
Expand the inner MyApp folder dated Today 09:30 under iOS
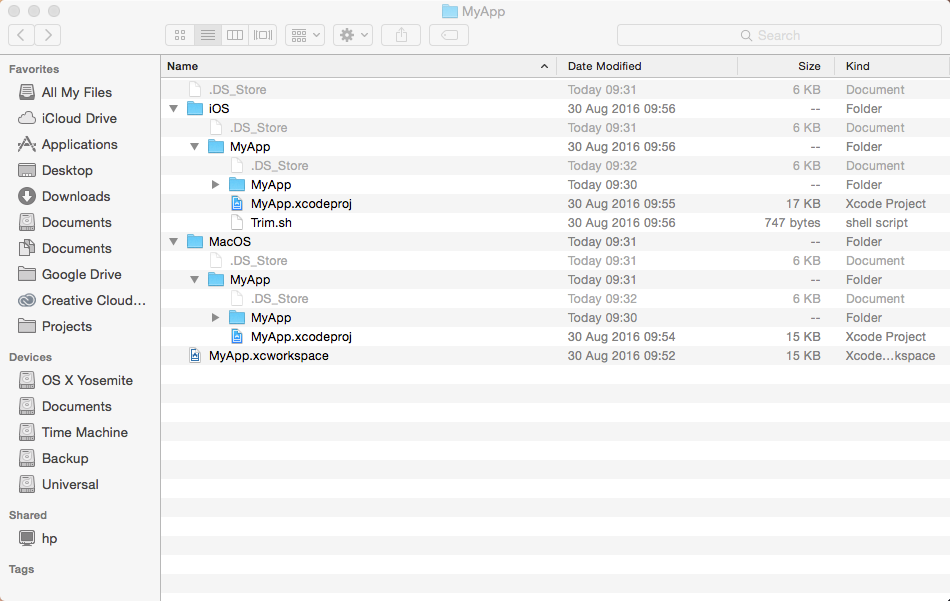coord(215,185)
